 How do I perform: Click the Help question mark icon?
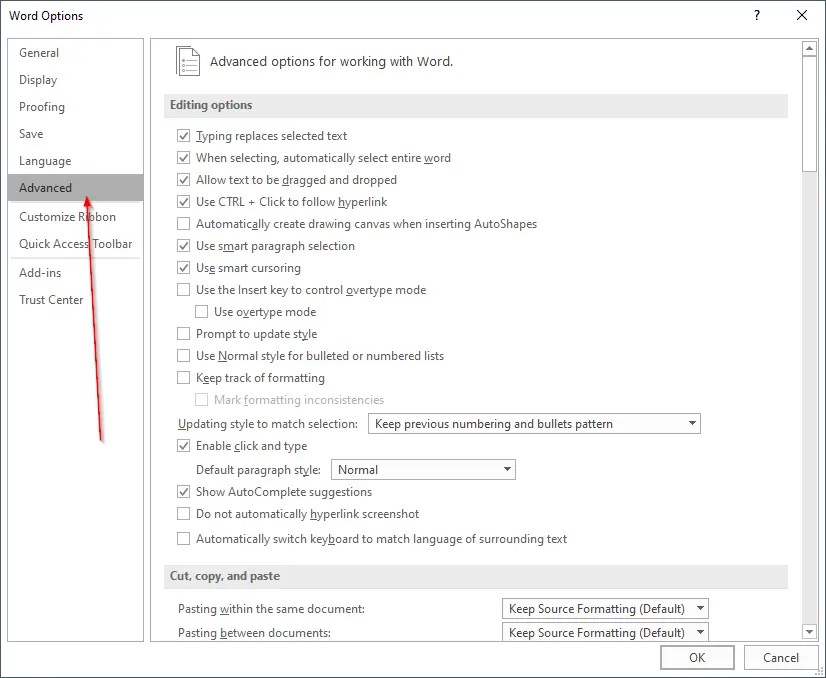757,16
